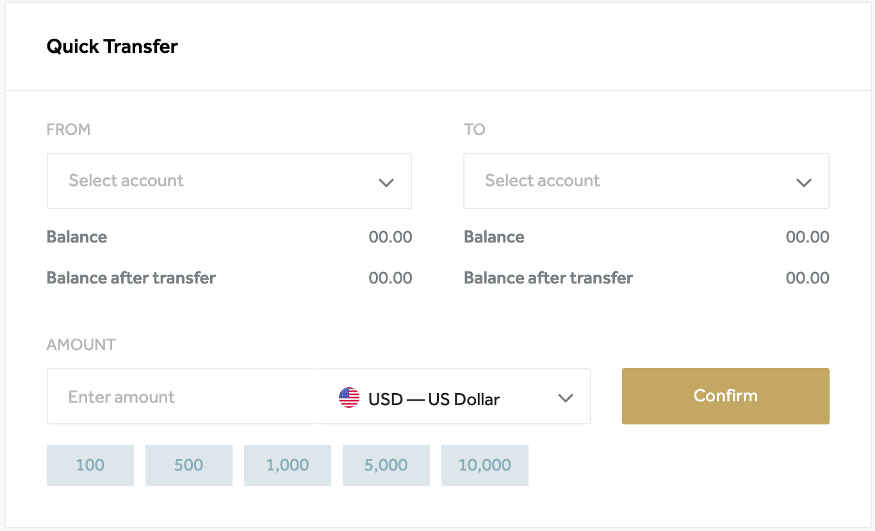Pick the 5,000 preset amount
This screenshot has width=875, height=531.
pos(386,465)
